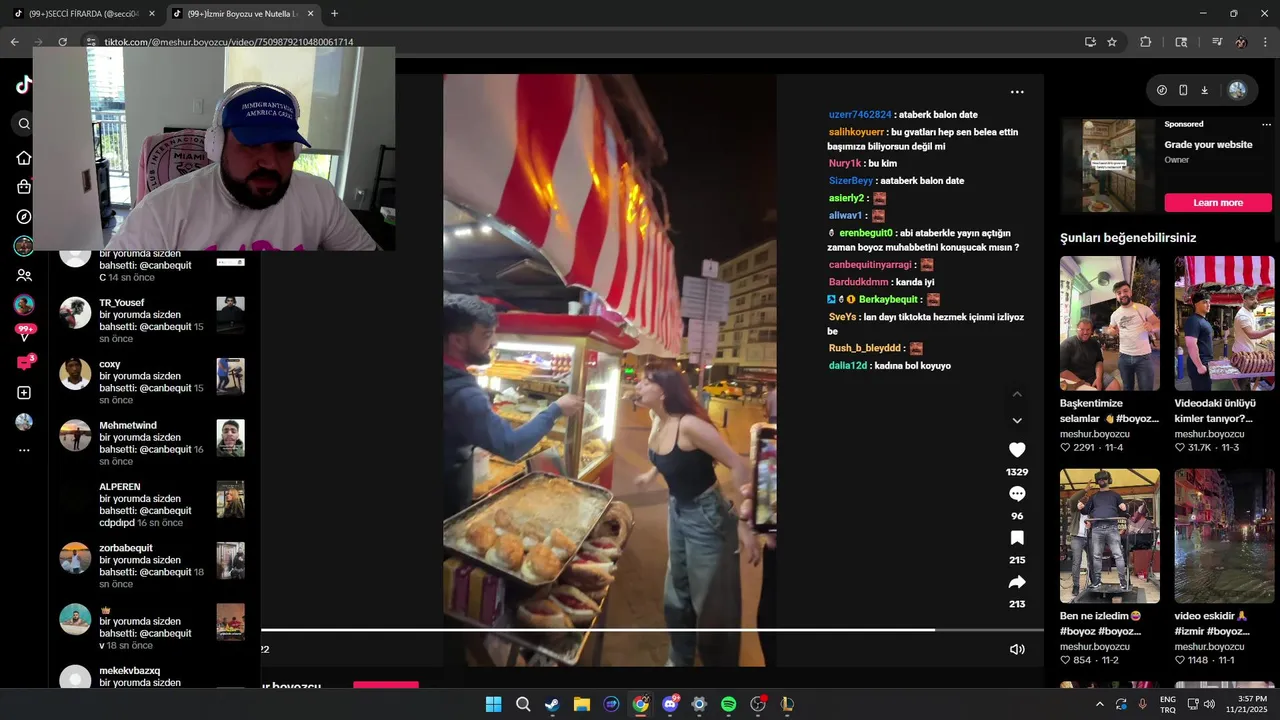Click install app icon in address bar
1280x720 pixels.
click(1090, 42)
